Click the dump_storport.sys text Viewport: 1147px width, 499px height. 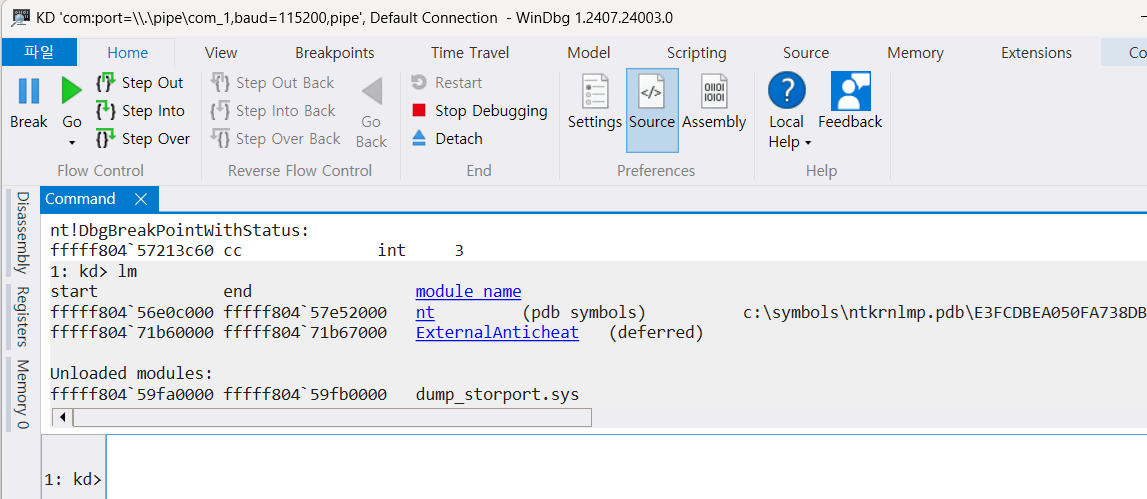click(497, 395)
